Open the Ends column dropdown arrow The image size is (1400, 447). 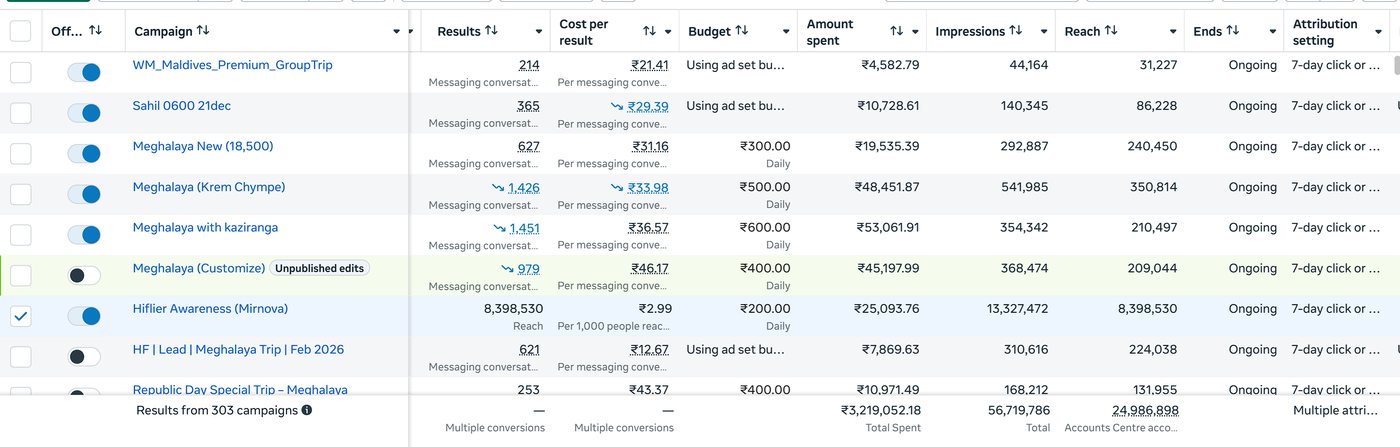pyautogui.click(x=1272, y=32)
